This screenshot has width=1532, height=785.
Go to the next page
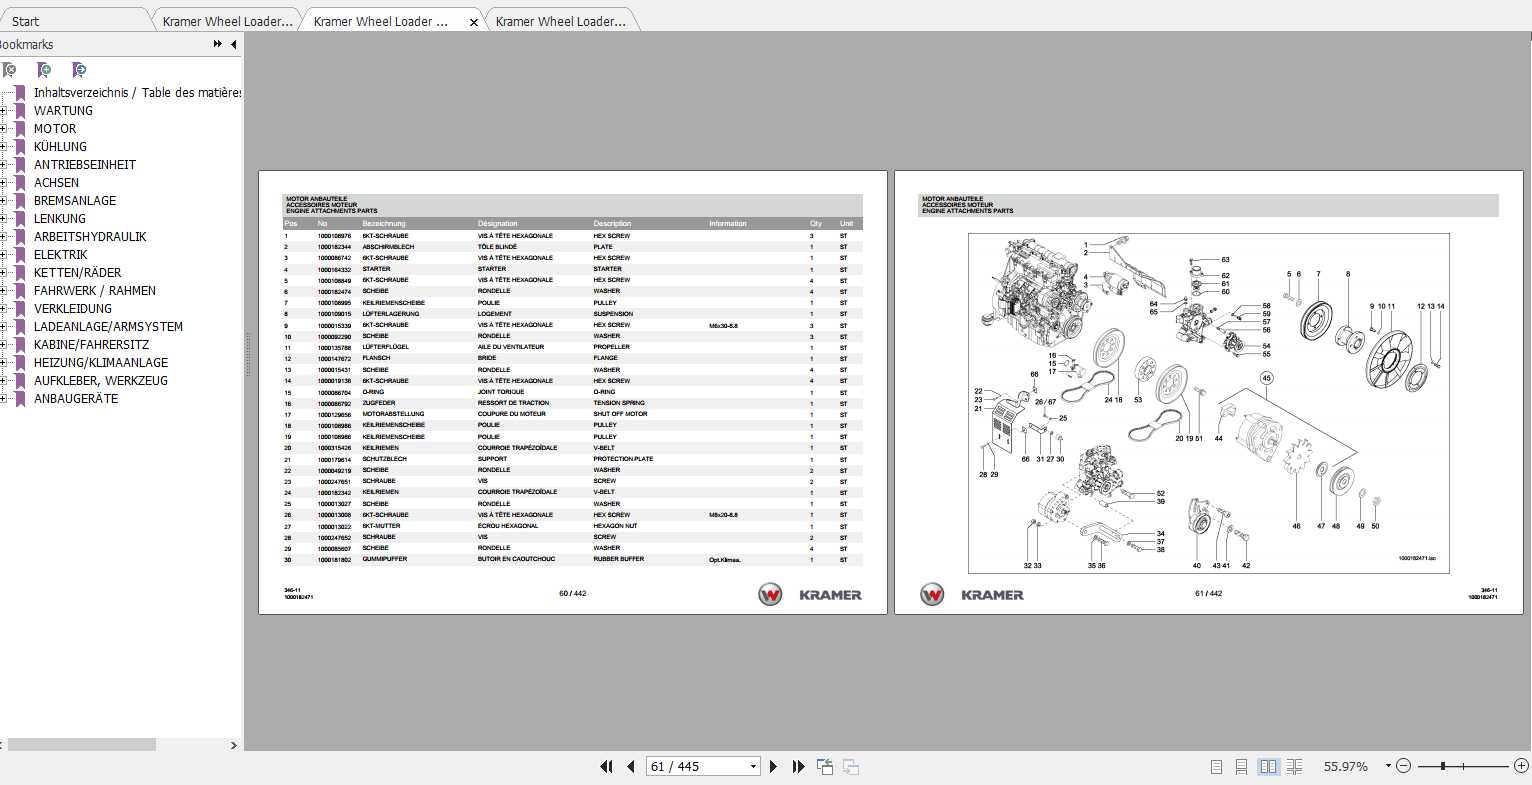point(773,766)
